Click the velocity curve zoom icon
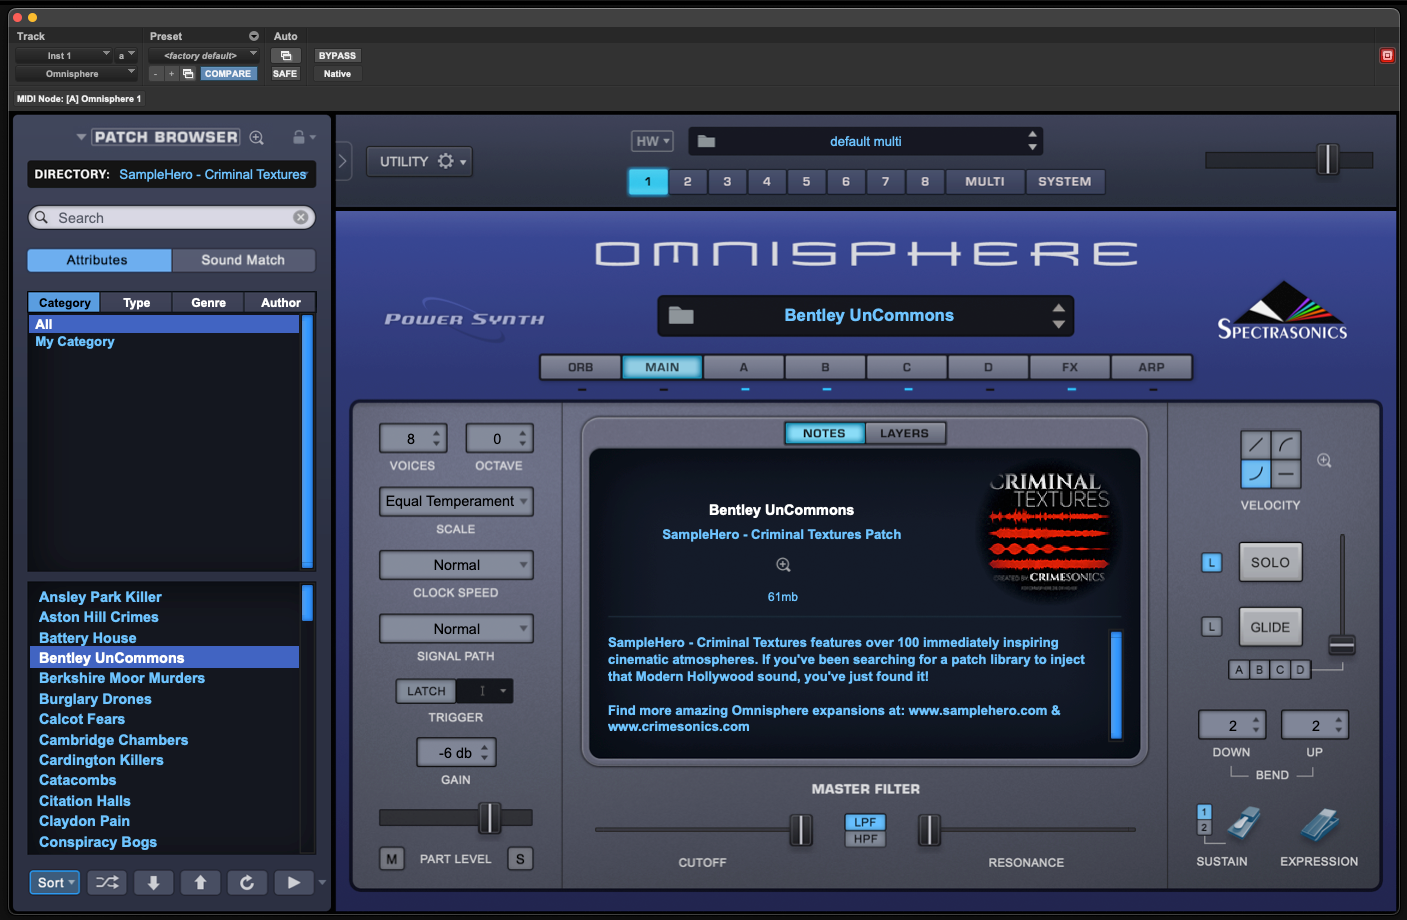 tap(1324, 460)
